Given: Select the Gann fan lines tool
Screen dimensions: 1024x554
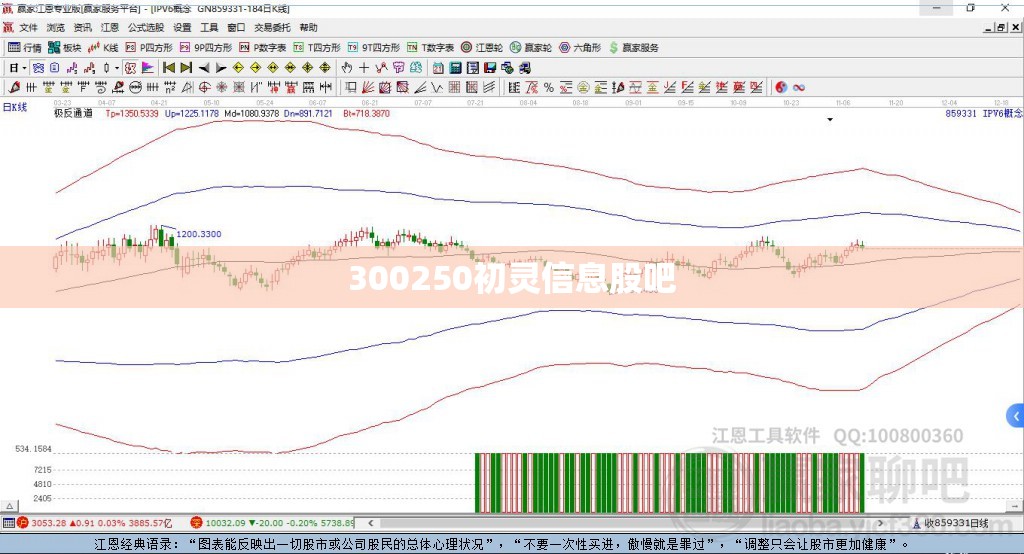Looking at the screenshot, I should click(368, 88).
